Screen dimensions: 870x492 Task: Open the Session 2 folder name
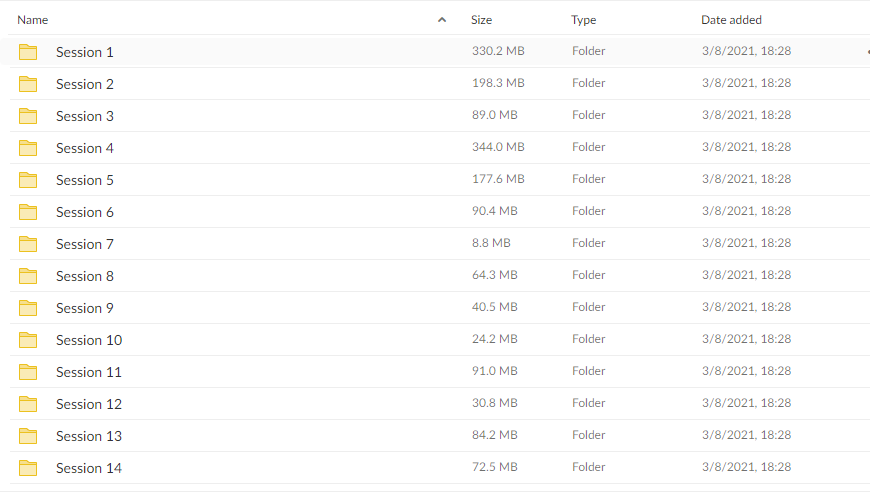pos(85,84)
